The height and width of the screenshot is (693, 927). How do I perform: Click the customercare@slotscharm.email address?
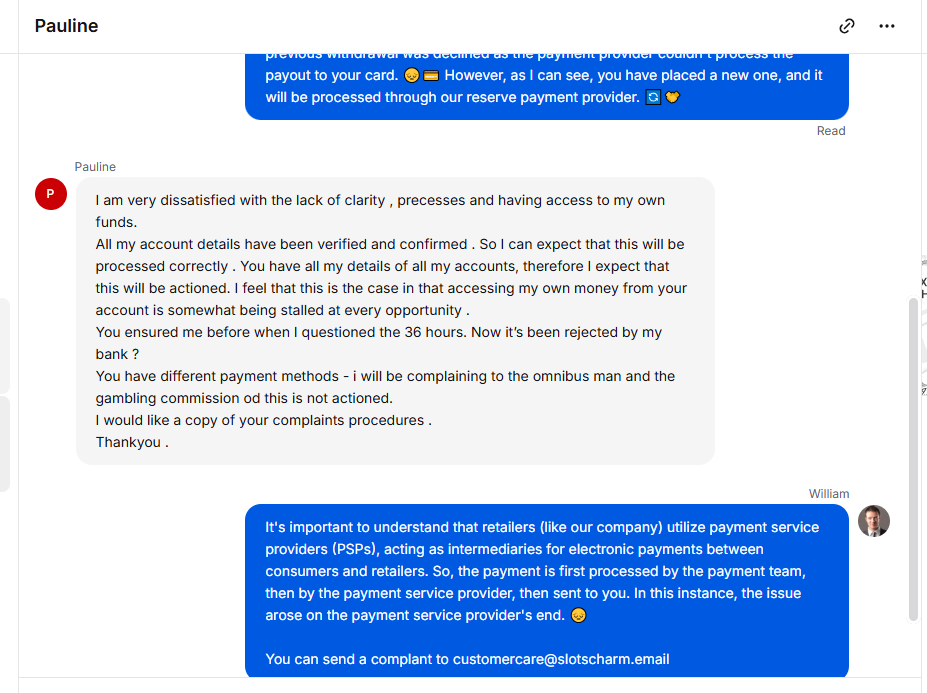[561, 659]
